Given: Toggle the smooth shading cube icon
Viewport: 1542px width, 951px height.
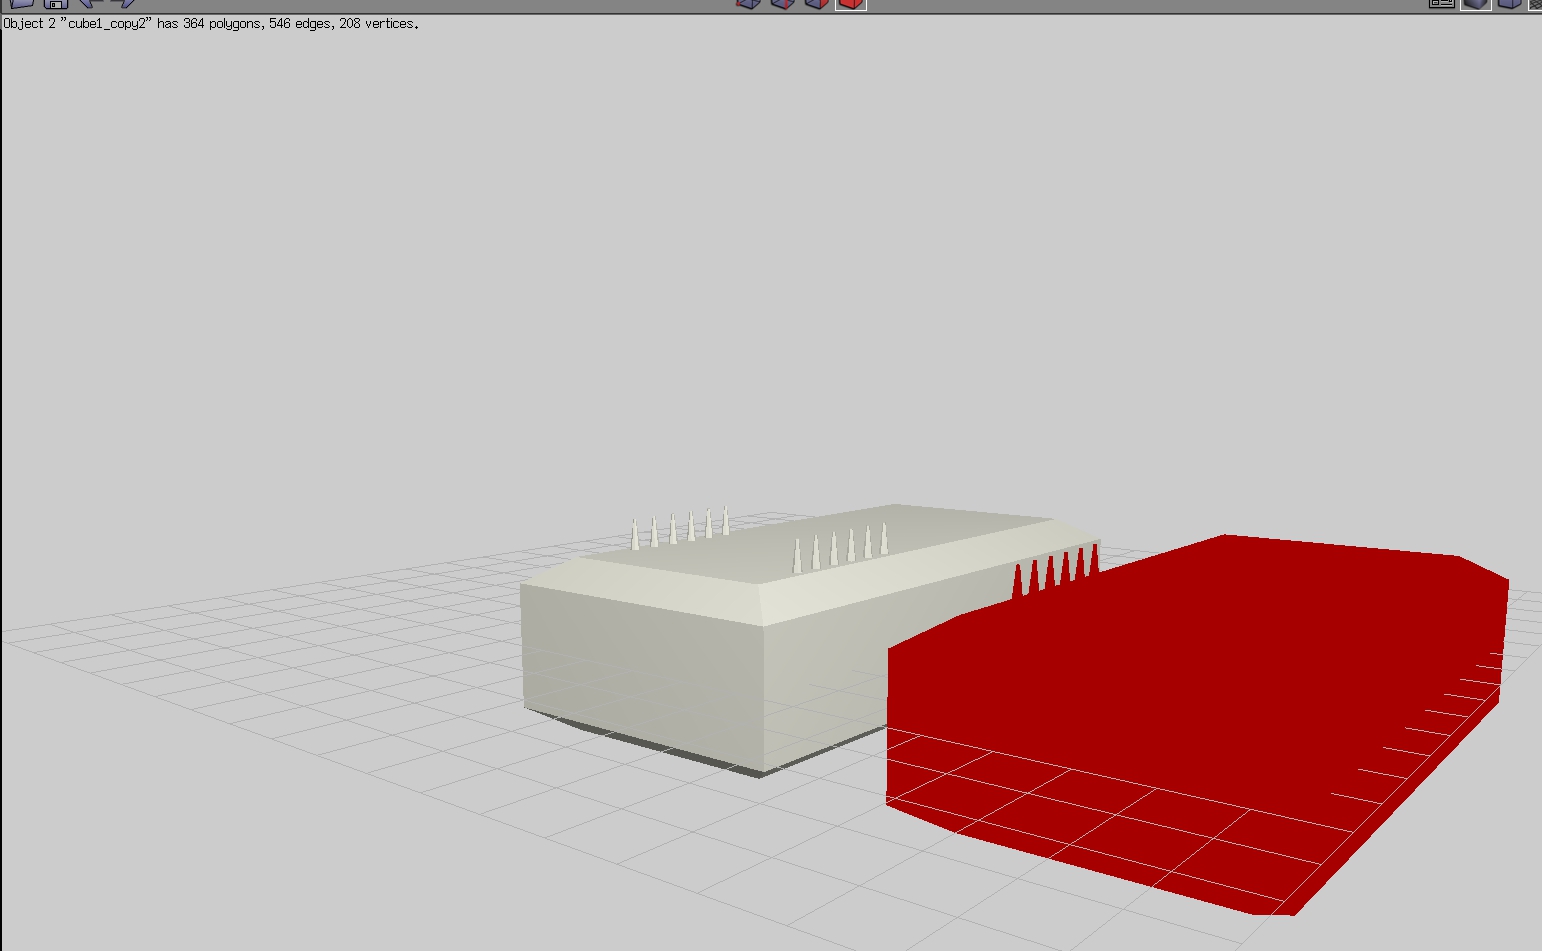Looking at the screenshot, I should pyautogui.click(x=1476, y=3).
